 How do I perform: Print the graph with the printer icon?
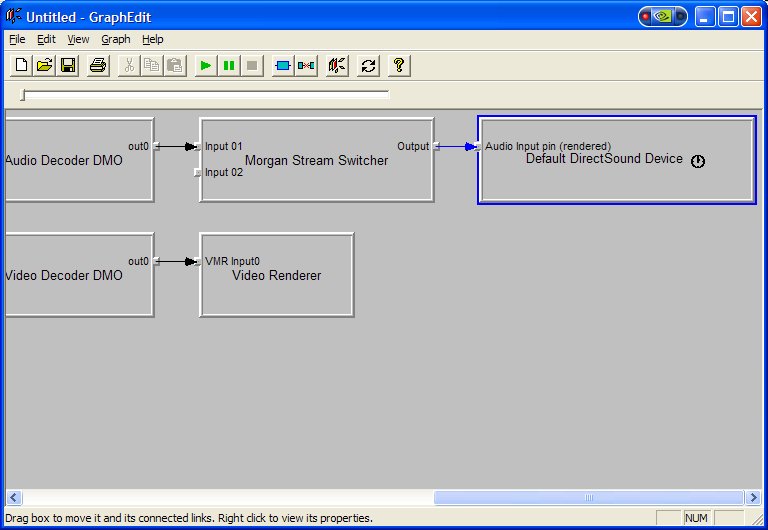pos(98,65)
